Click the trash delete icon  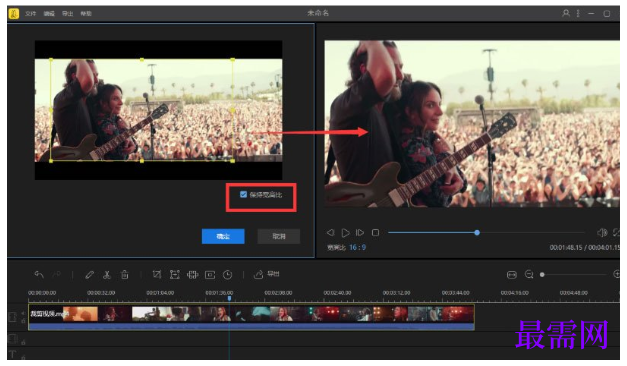[x=125, y=275]
